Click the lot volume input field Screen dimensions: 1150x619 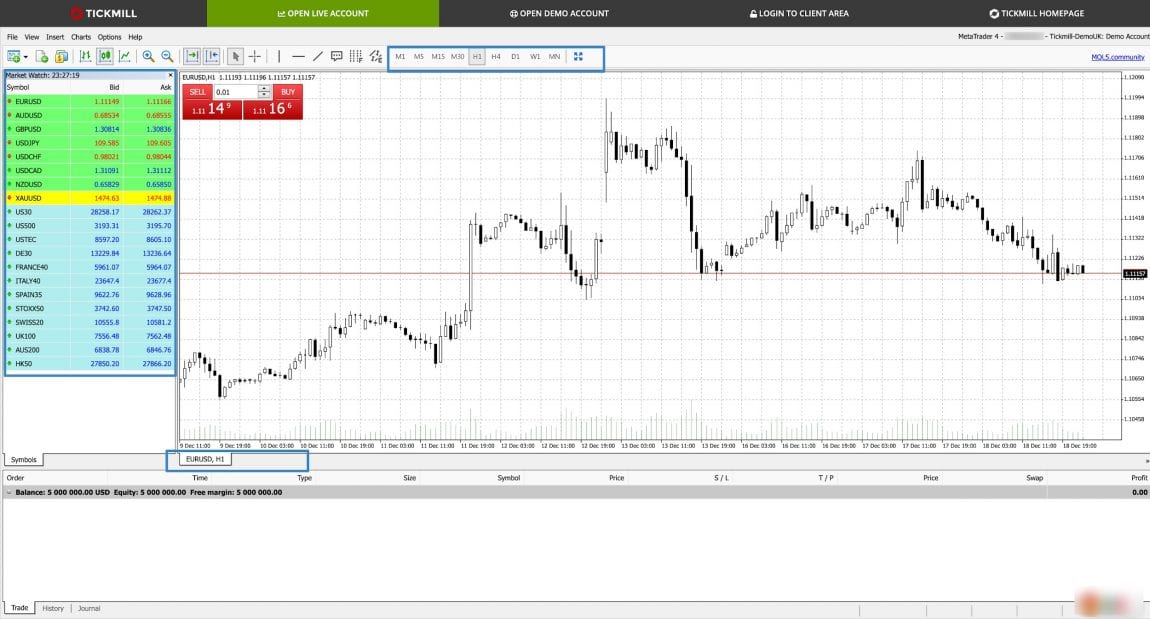tap(235, 92)
